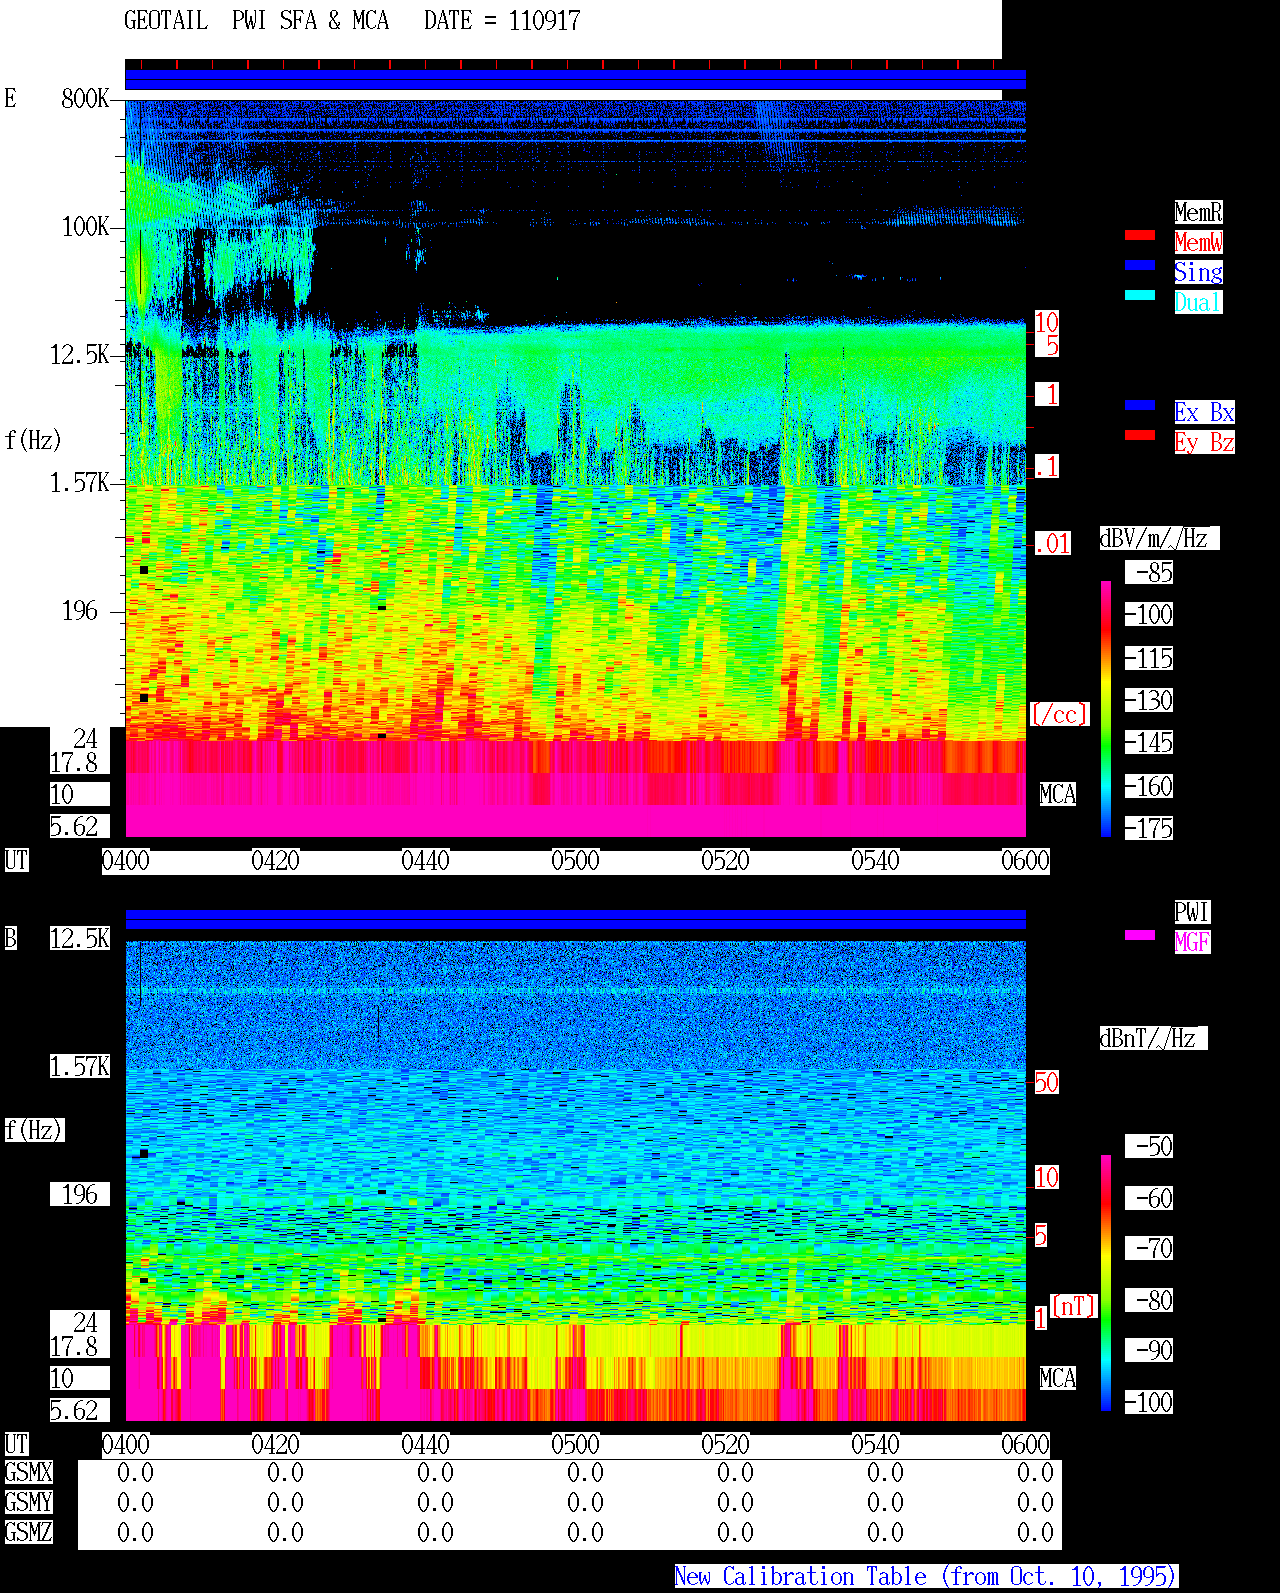The width and height of the screenshot is (1280, 1593).
Task: Click the red MemW legend swatch
Action: [x=1140, y=235]
